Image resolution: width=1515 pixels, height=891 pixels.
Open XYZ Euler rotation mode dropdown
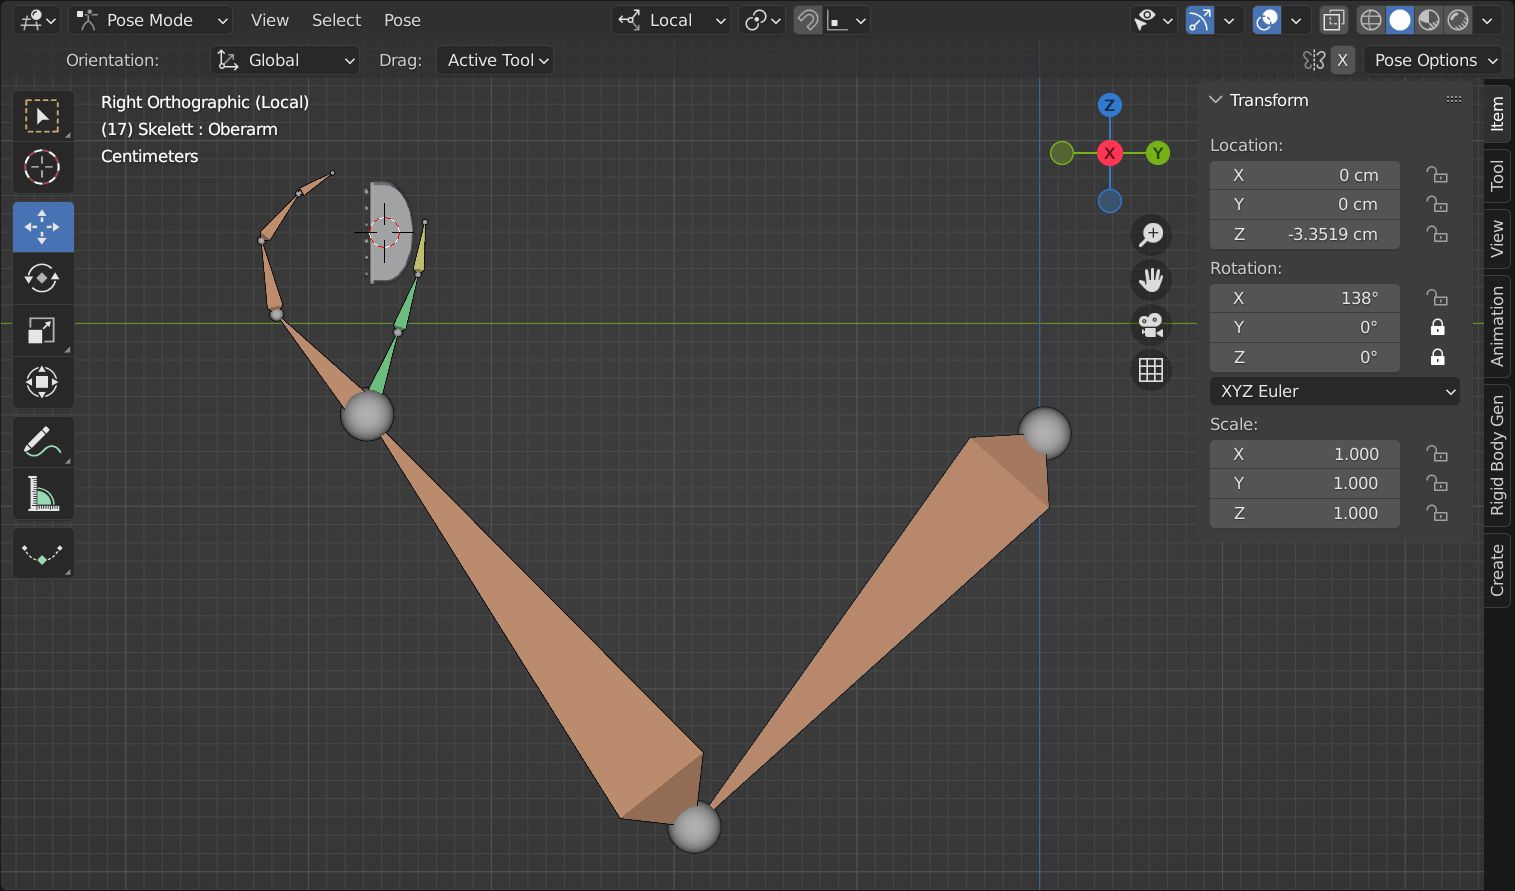click(x=1334, y=391)
